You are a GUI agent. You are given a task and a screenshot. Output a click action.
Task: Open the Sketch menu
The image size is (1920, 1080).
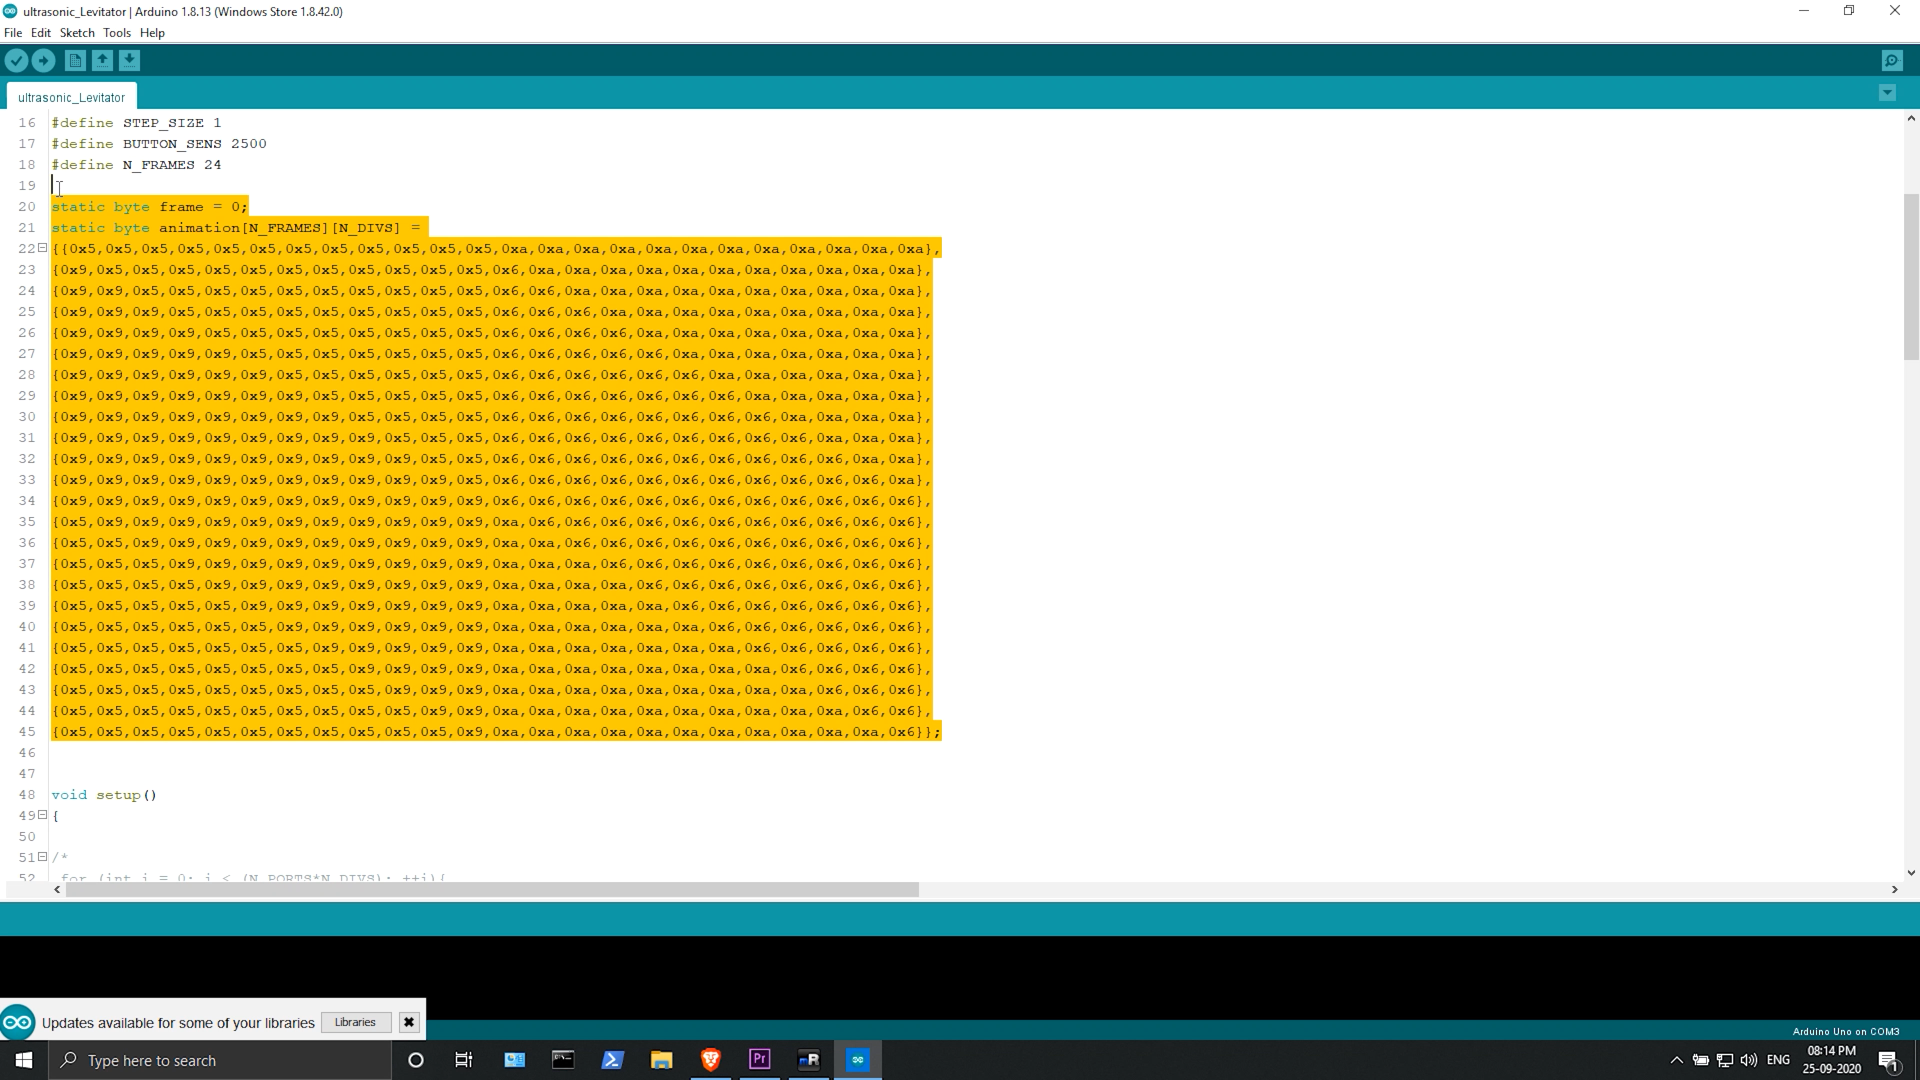coord(77,33)
